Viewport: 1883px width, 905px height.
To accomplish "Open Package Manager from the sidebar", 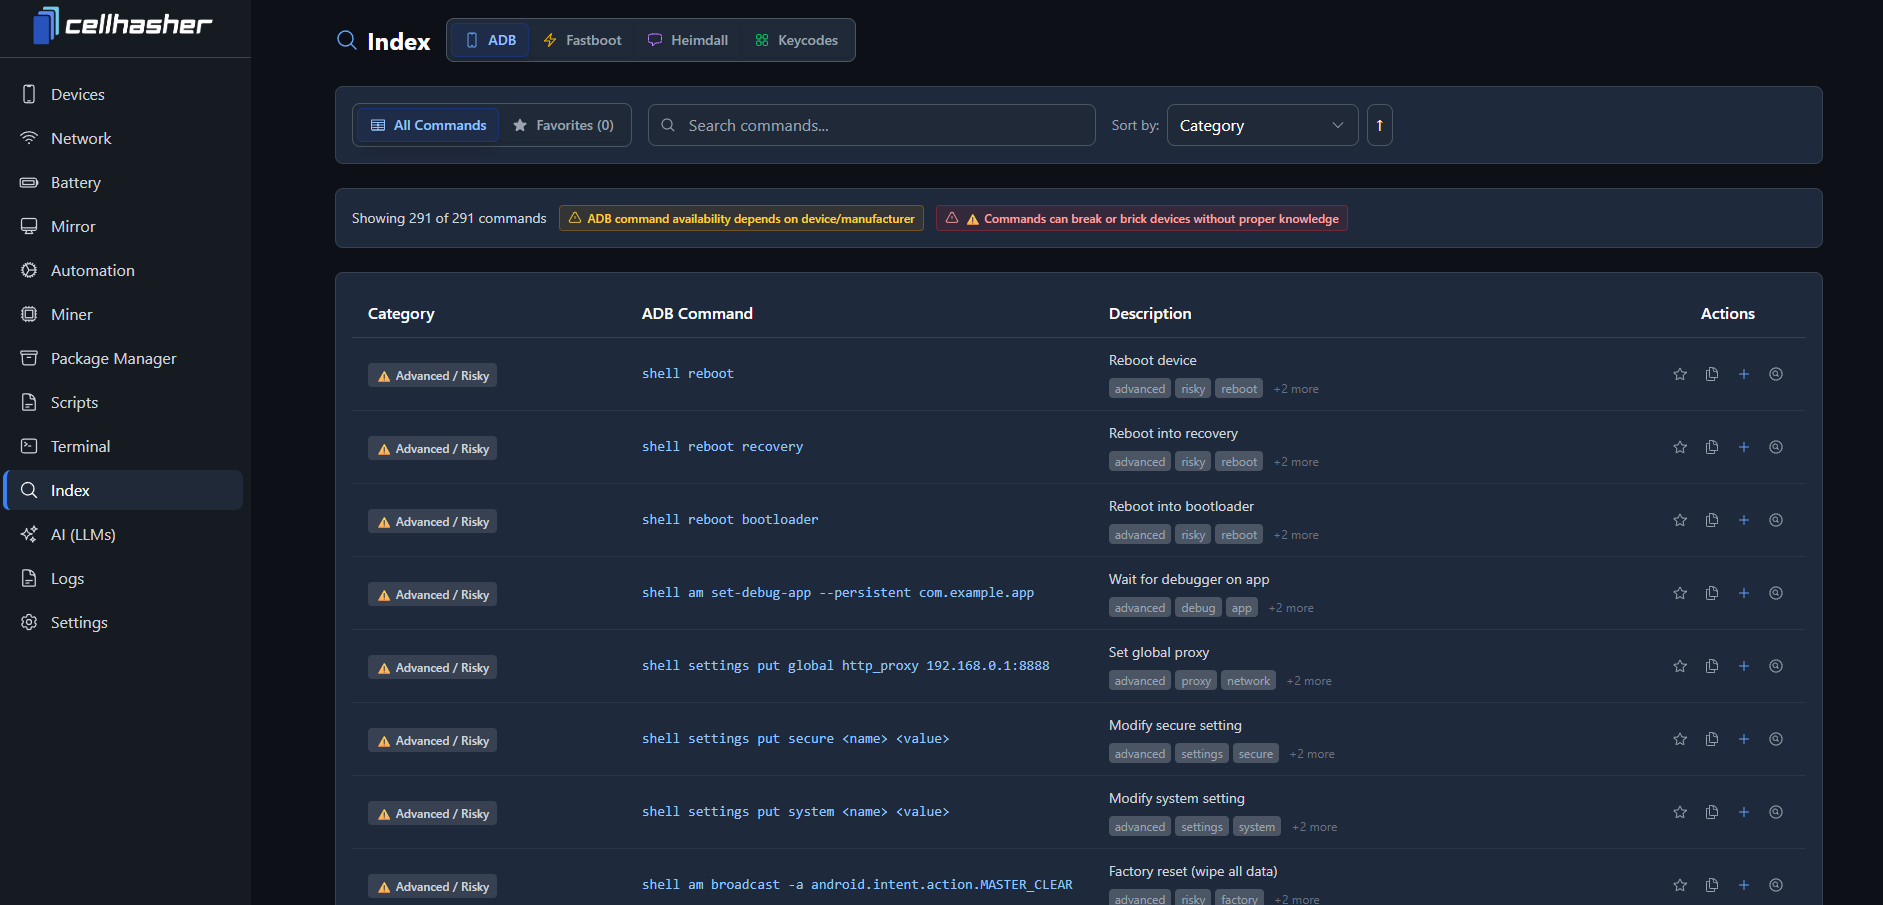I will [x=113, y=358].
